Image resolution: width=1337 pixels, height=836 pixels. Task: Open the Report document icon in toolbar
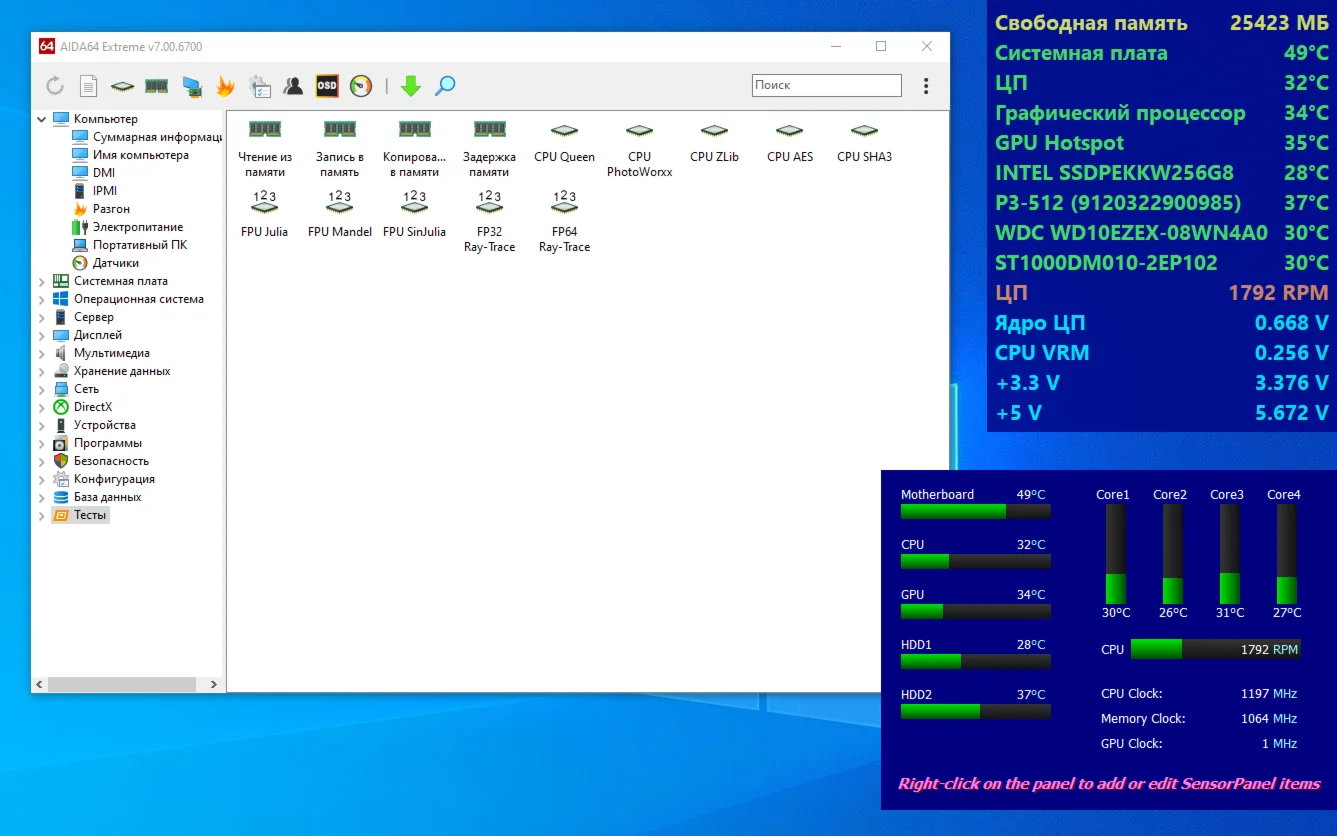(89, 86)
